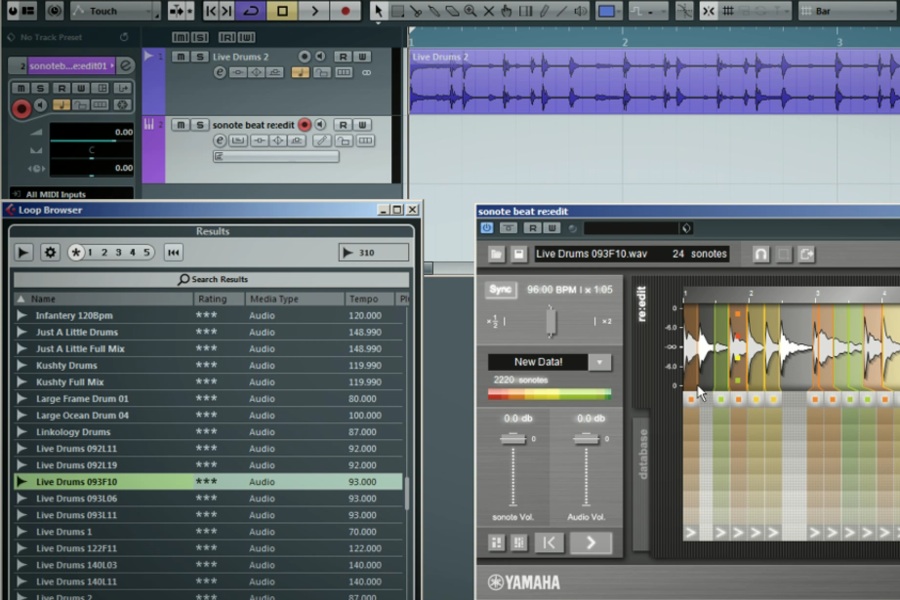Select the Glue tool
Image resolution: width=900 pixels, height=600 pixels.
click(x=434, y=11)
